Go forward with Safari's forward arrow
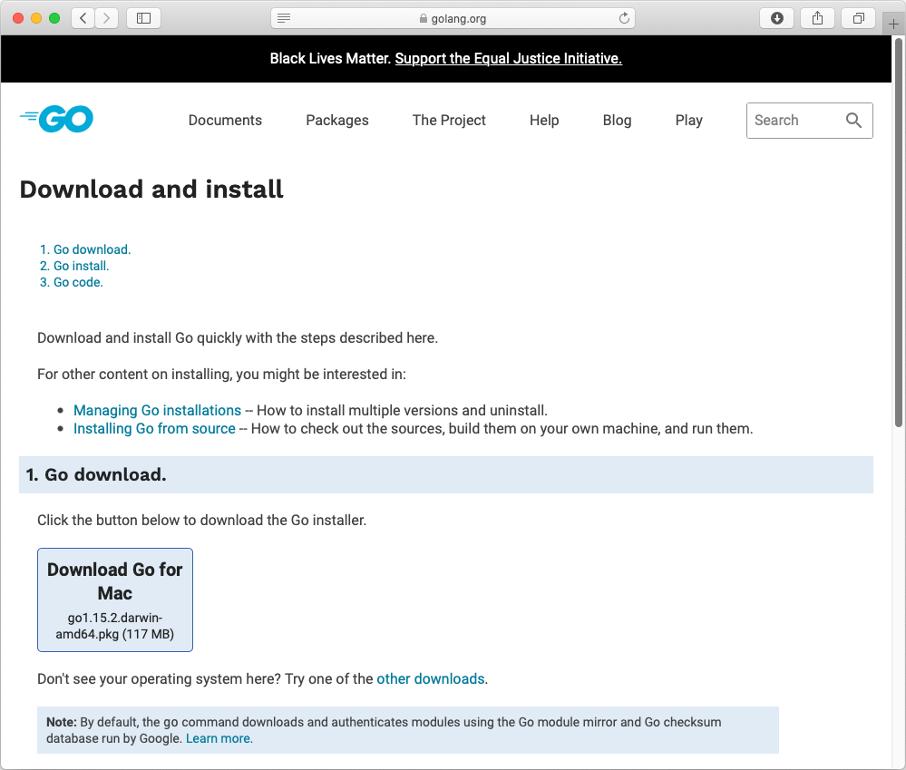Image resolution: width=906 pixels, height=770 pixels. [106, 18]
